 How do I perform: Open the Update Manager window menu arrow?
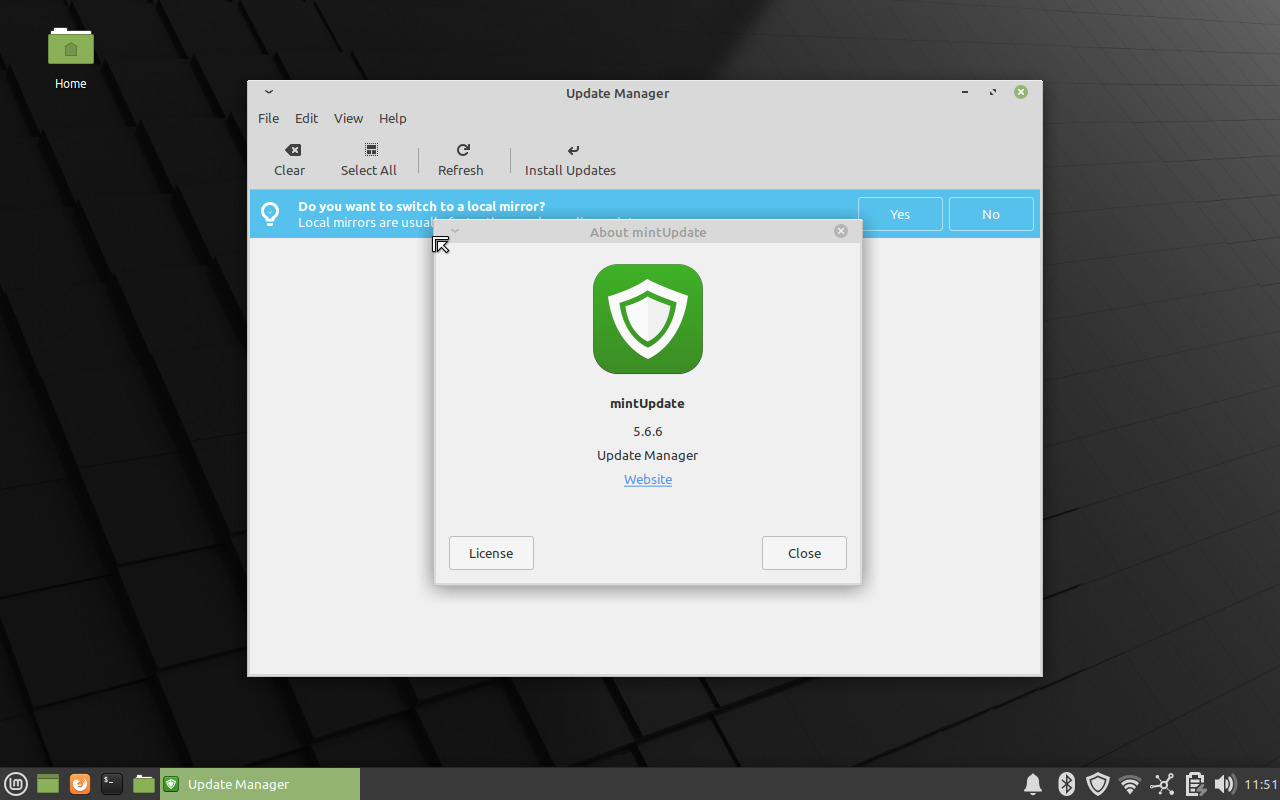tap(269, 92)
